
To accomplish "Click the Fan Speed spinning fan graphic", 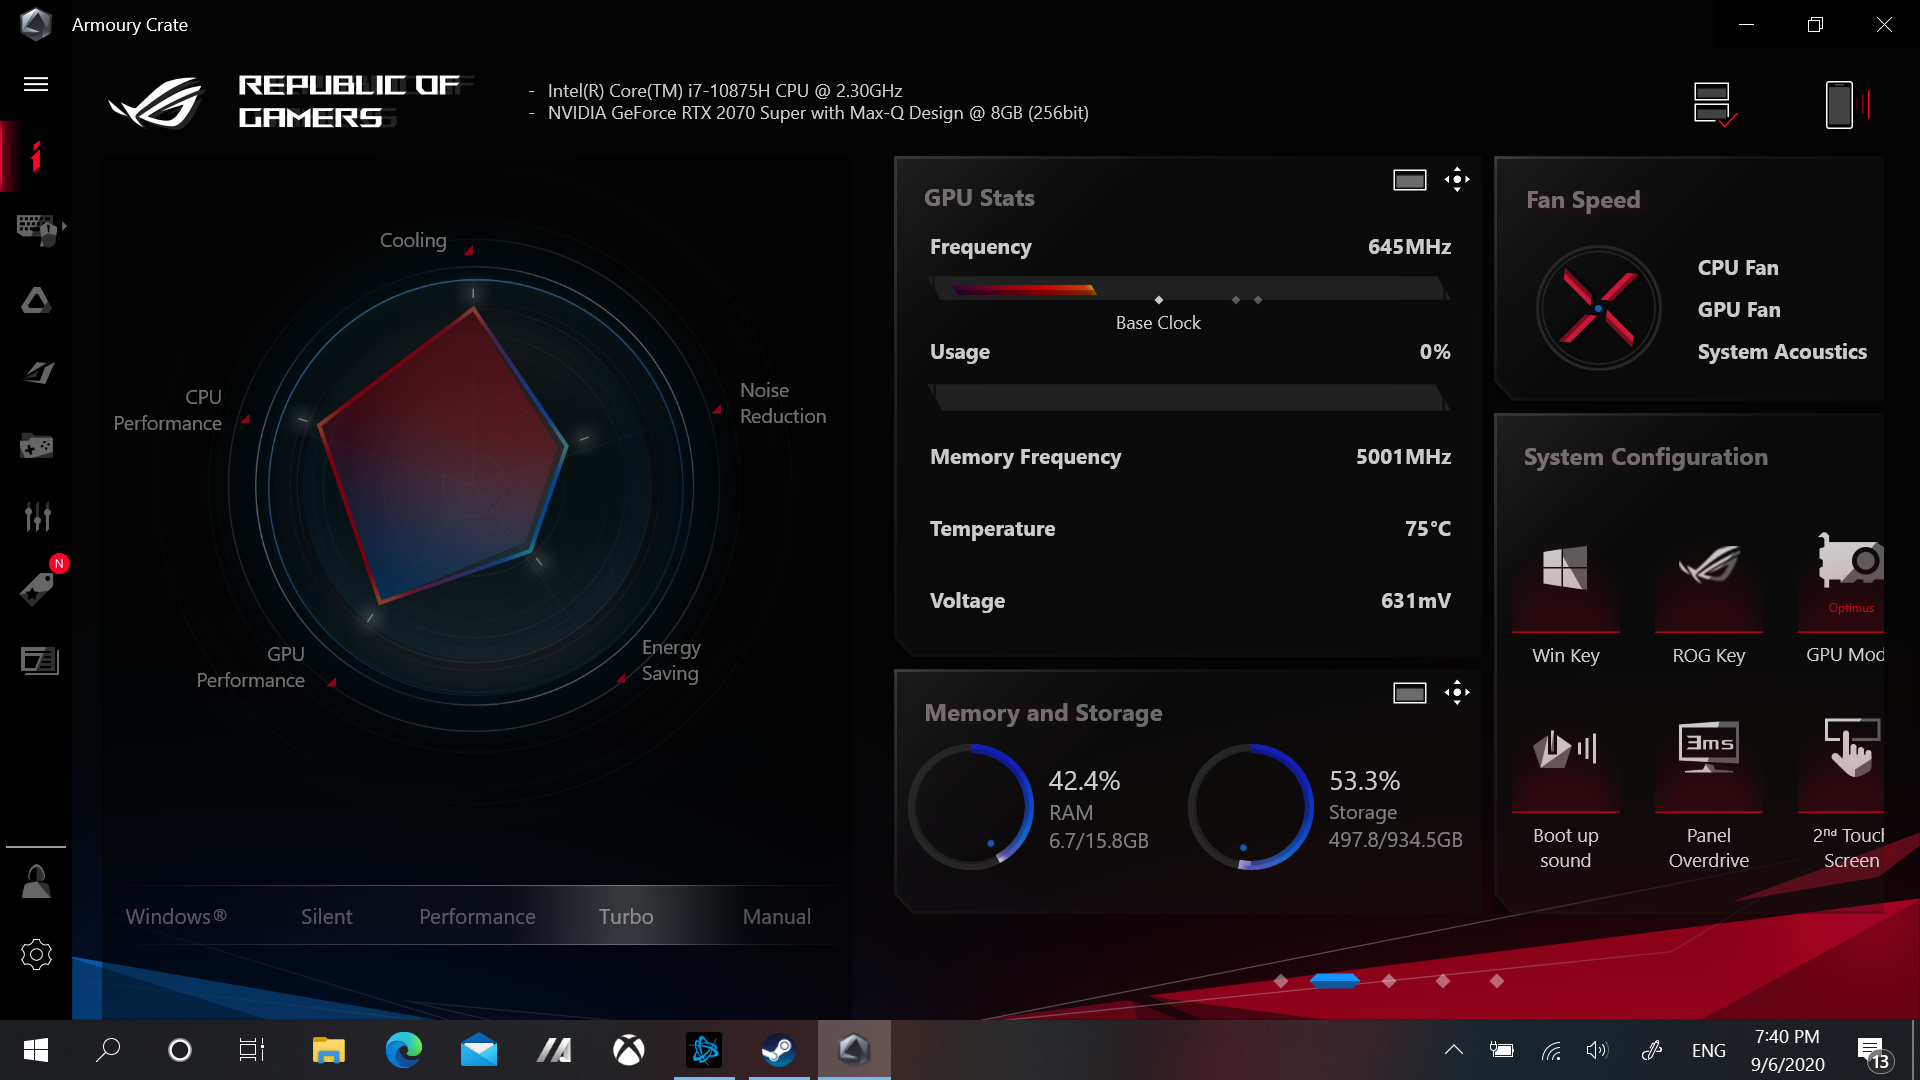I will (1598, 309).
